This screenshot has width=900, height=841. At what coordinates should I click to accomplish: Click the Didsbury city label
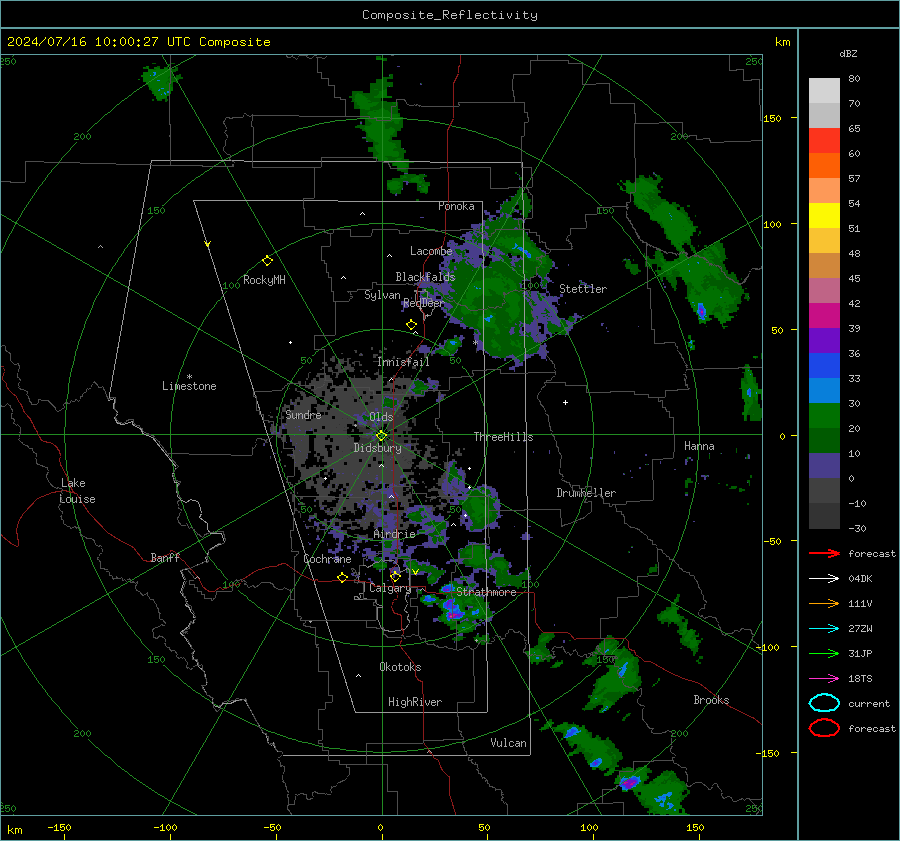point(377,448)
